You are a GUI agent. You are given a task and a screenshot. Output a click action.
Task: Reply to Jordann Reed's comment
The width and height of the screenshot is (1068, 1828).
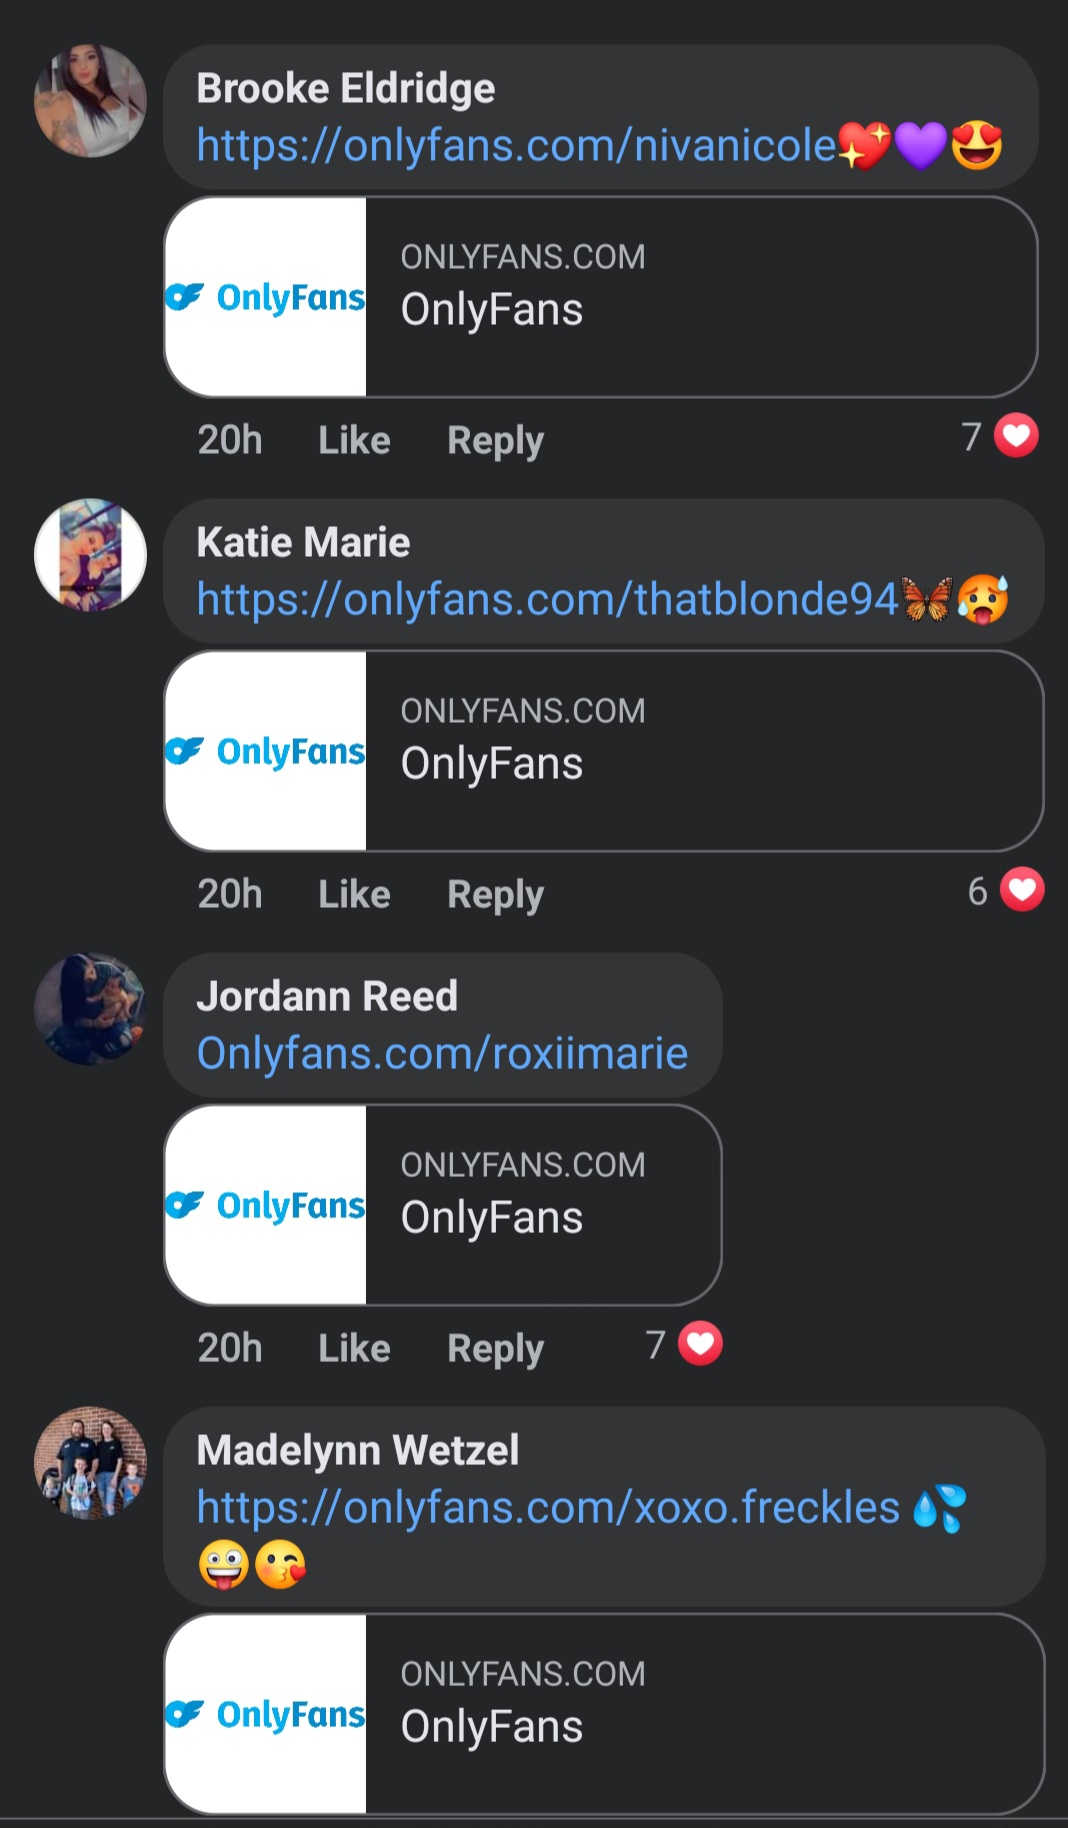(x=495, y=1348)
